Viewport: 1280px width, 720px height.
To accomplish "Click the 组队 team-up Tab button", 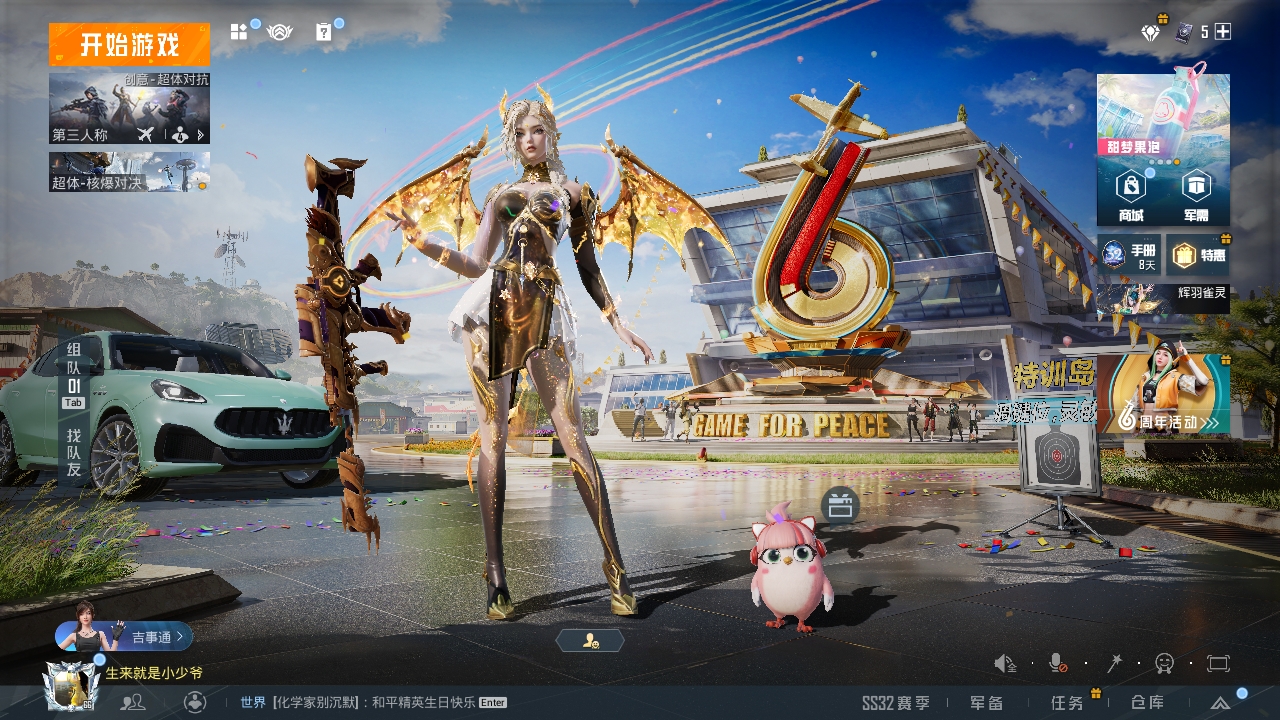I will click(74, 375).
